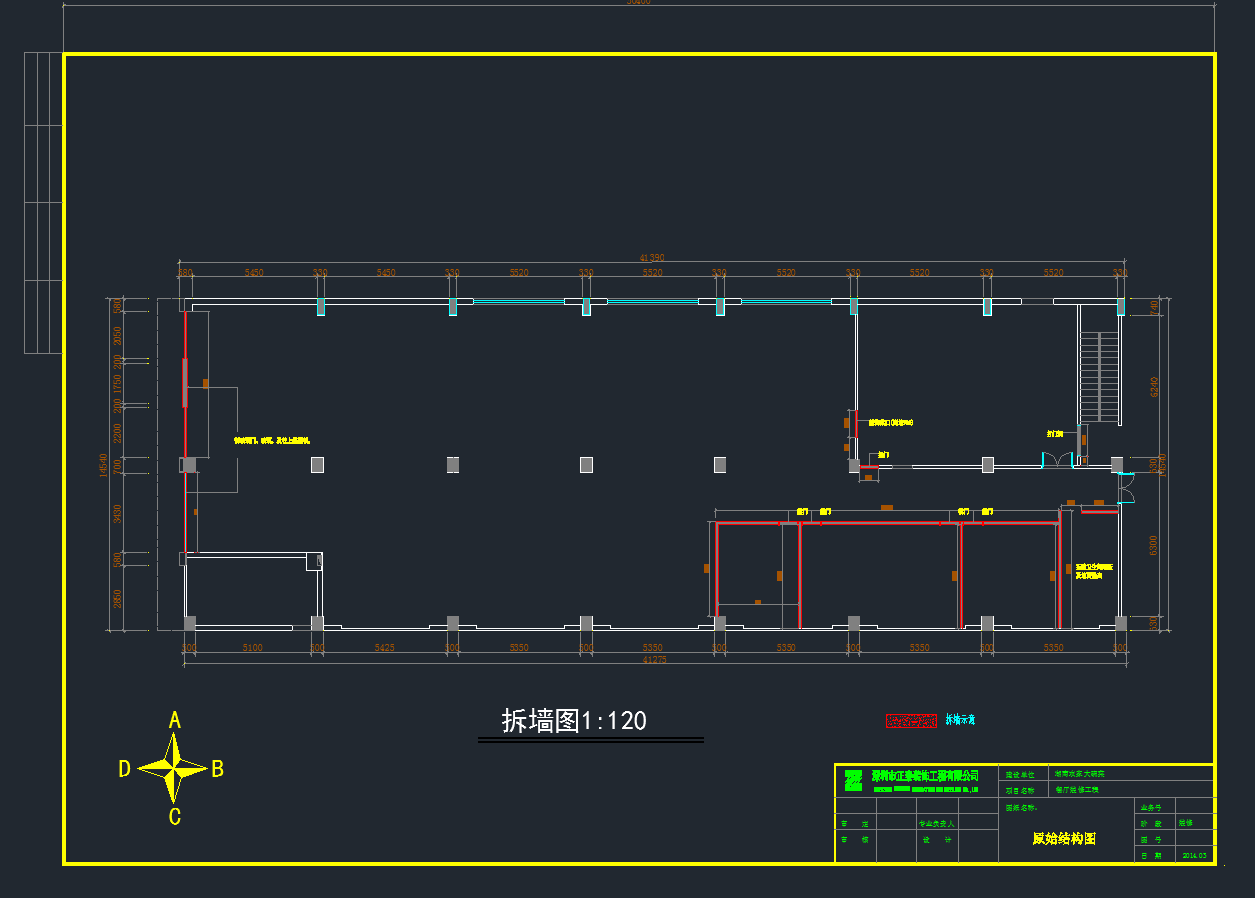This screenshot has width=1255, height=898.
Task: Pick the red hatched demolition legend swatch
Action: (911, 720)
